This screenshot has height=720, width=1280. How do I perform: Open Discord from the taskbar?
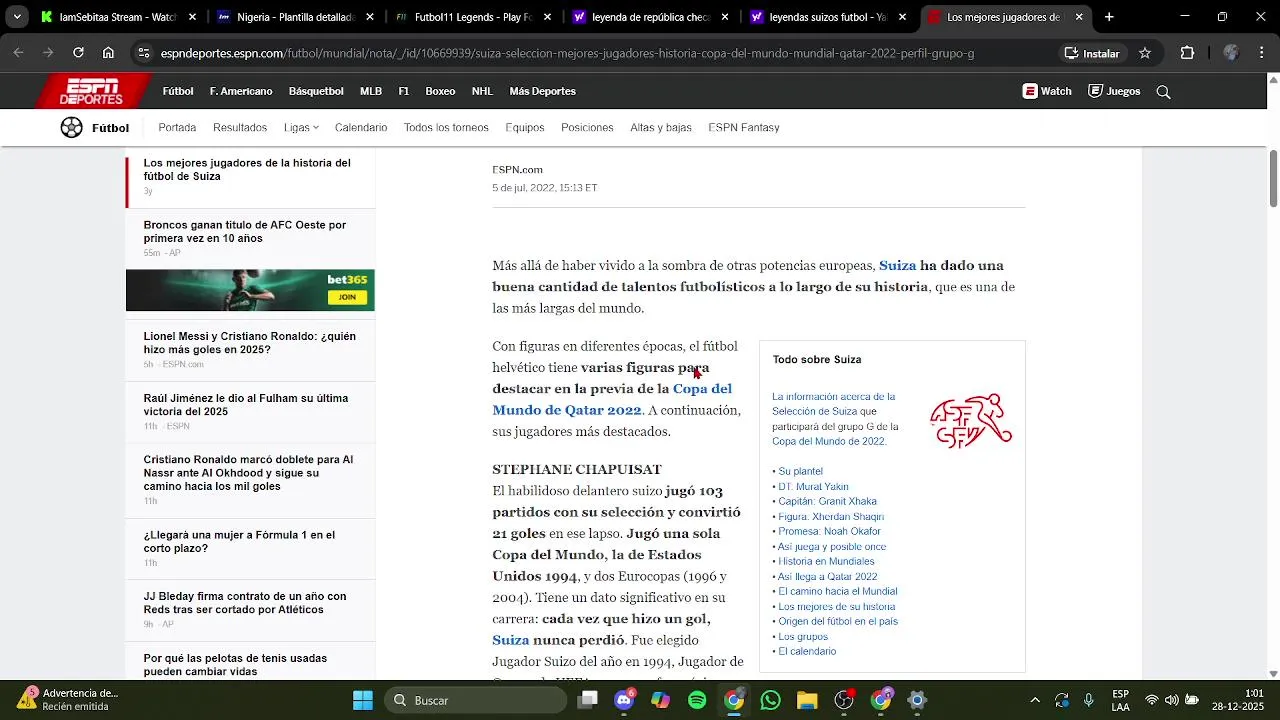point(625,700)
